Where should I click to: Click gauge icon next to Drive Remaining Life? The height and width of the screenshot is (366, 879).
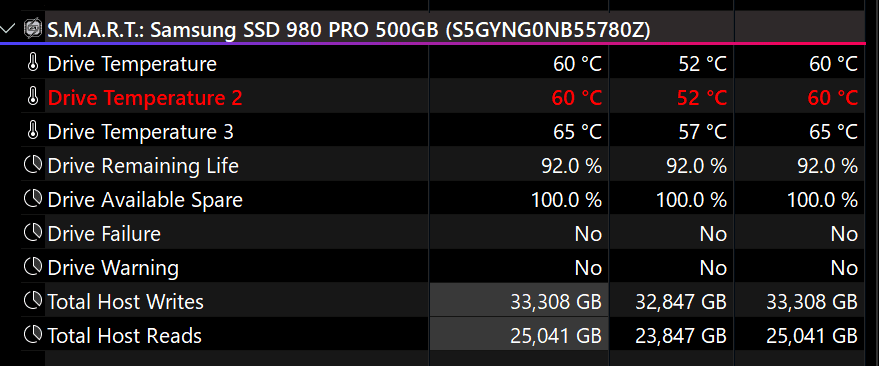pyautogui.click(x=33, y=165)
